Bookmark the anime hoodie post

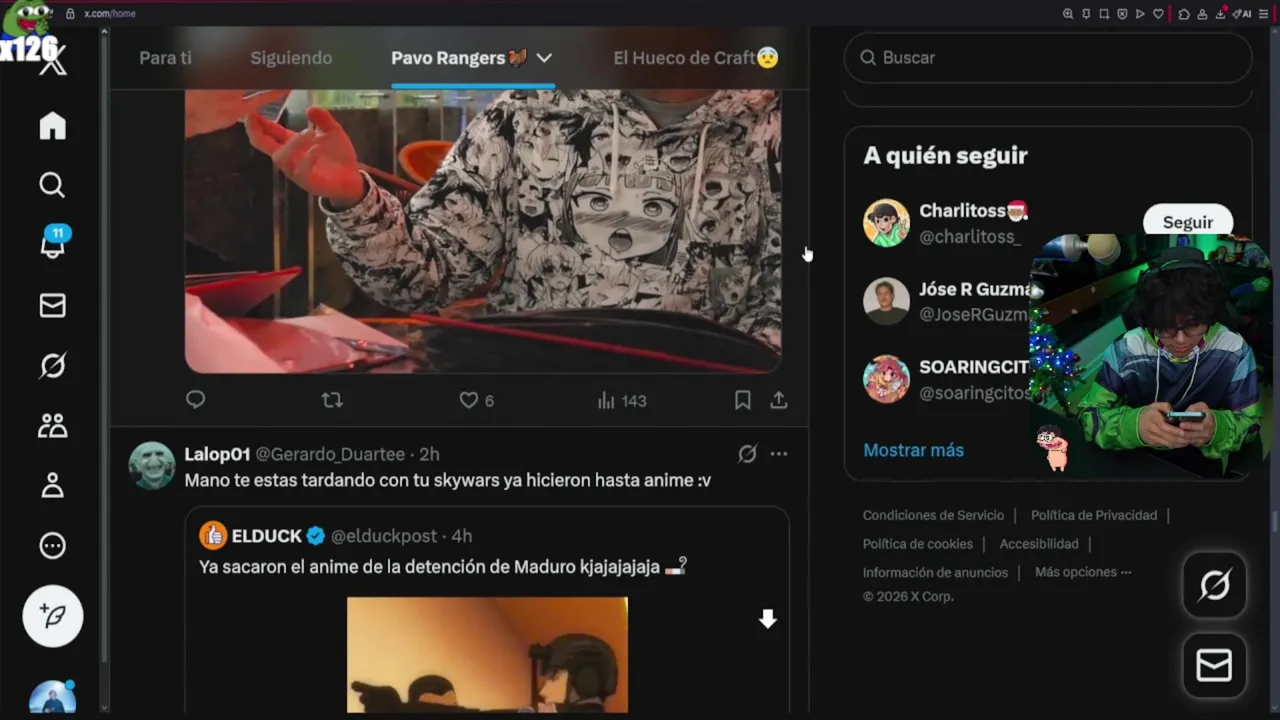tap(742, 400)
